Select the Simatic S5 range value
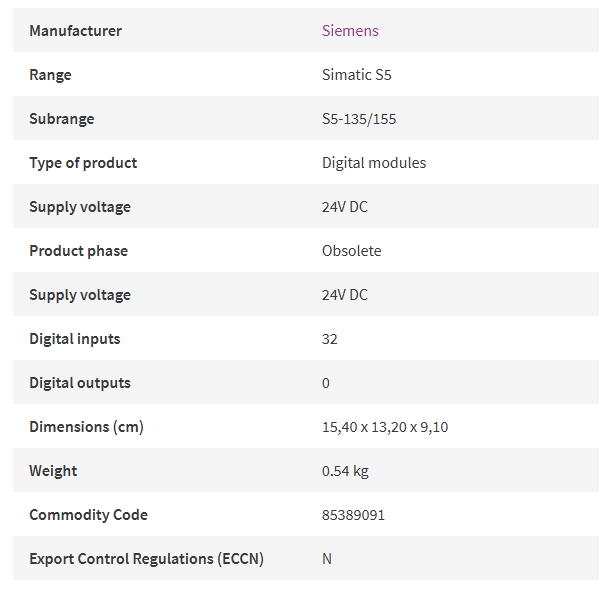The image size is (616, 596). (356, 75)
